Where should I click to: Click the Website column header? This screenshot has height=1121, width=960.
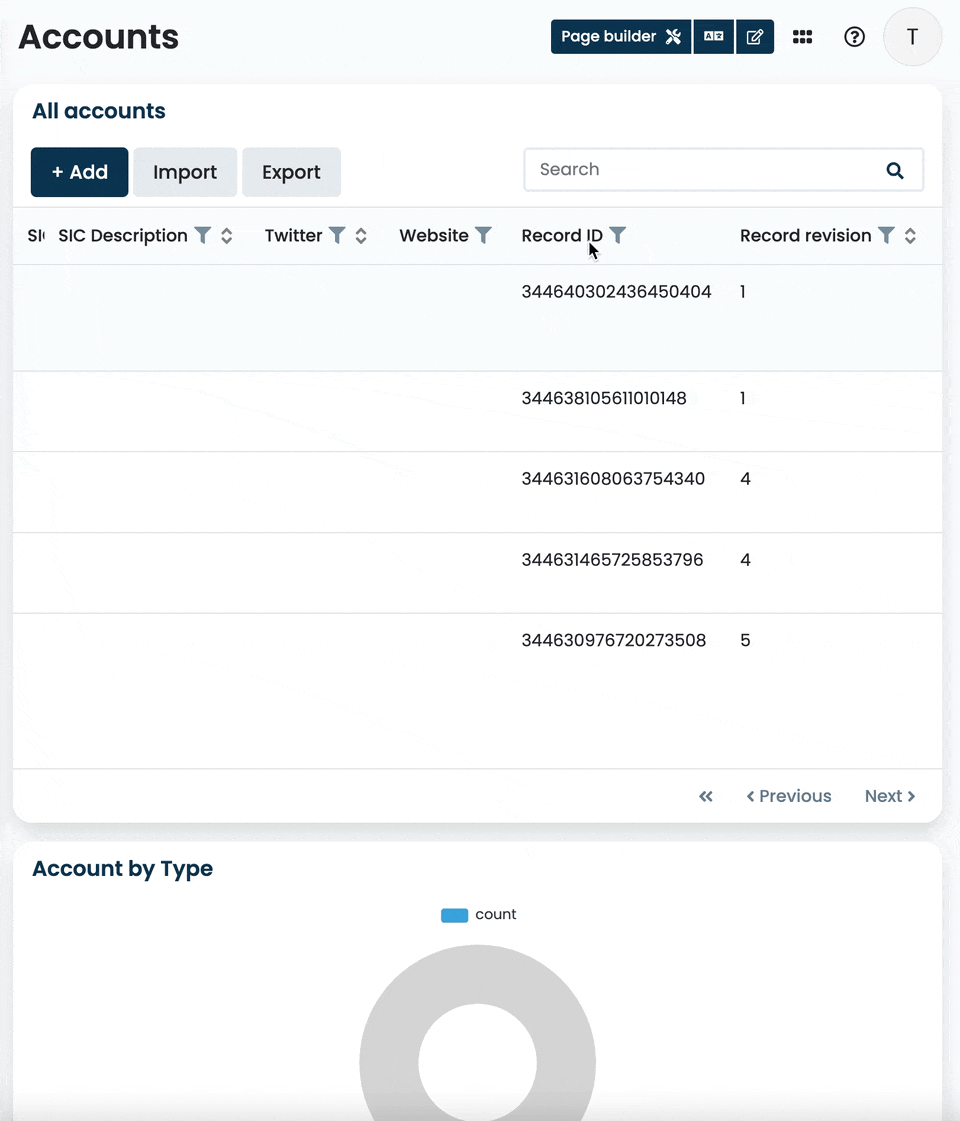click(x=434, y=235)
